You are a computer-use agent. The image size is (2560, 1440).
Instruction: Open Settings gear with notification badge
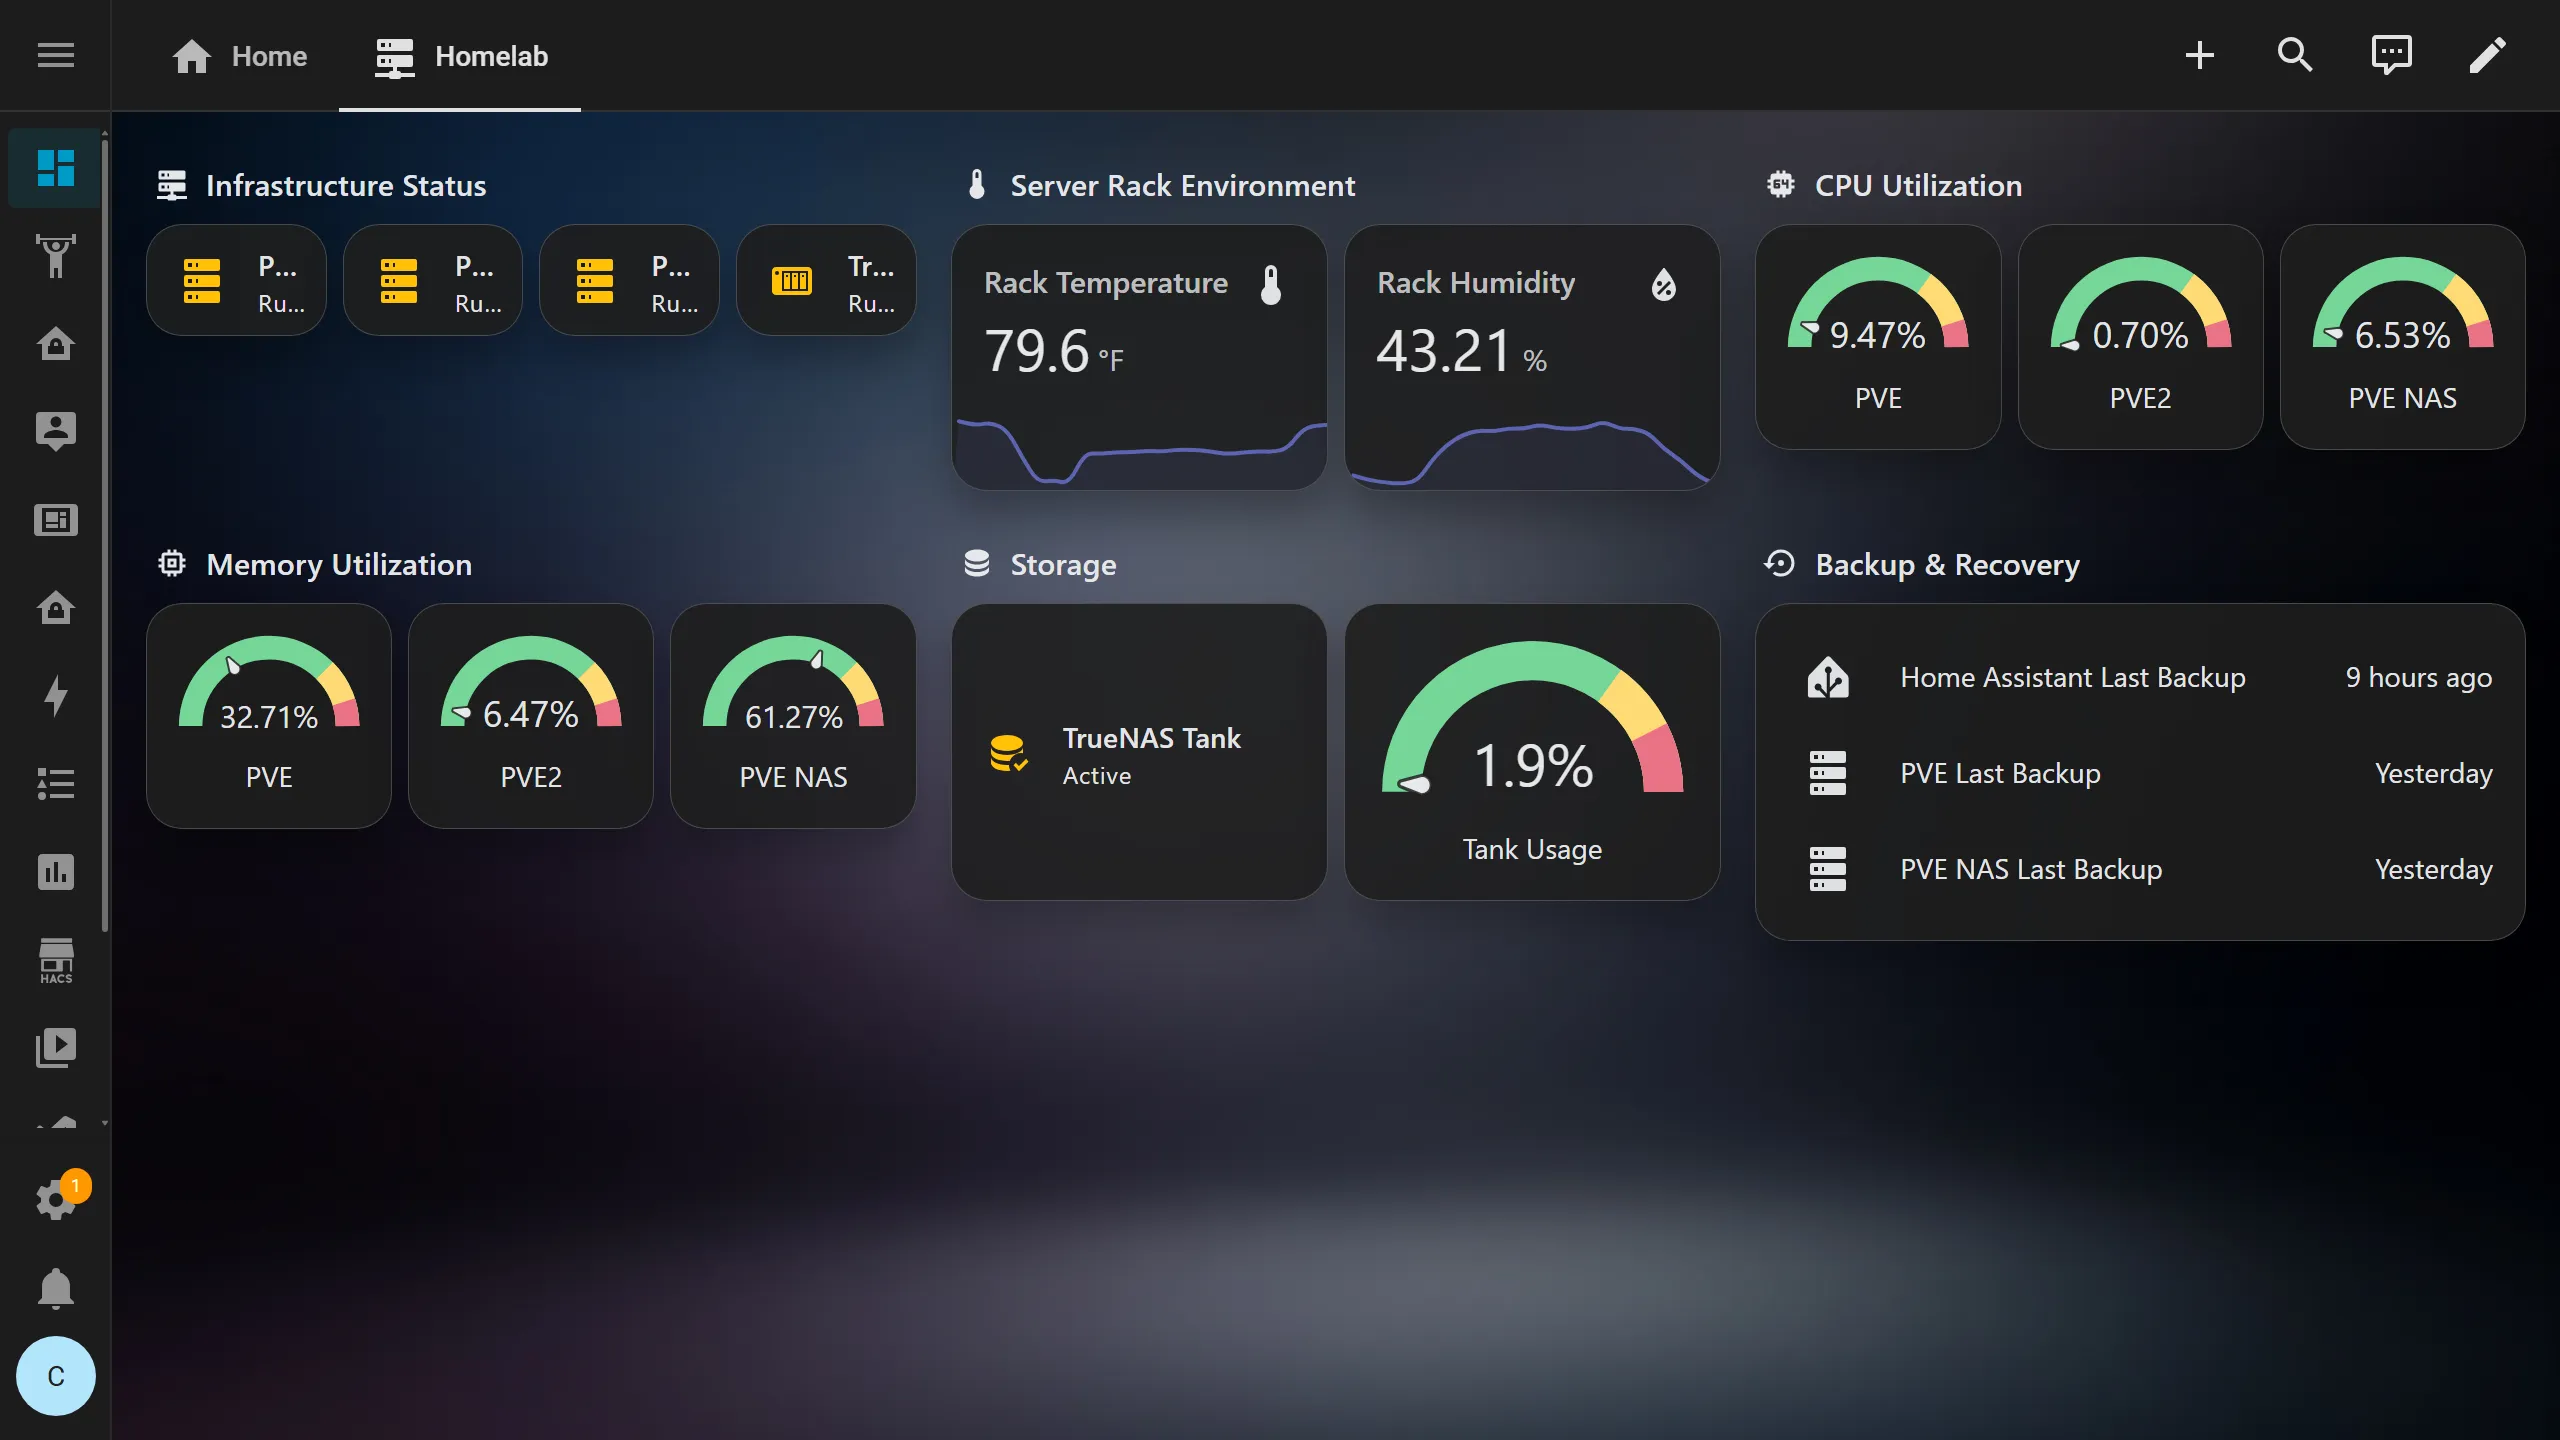click(x=55, y=1200)
